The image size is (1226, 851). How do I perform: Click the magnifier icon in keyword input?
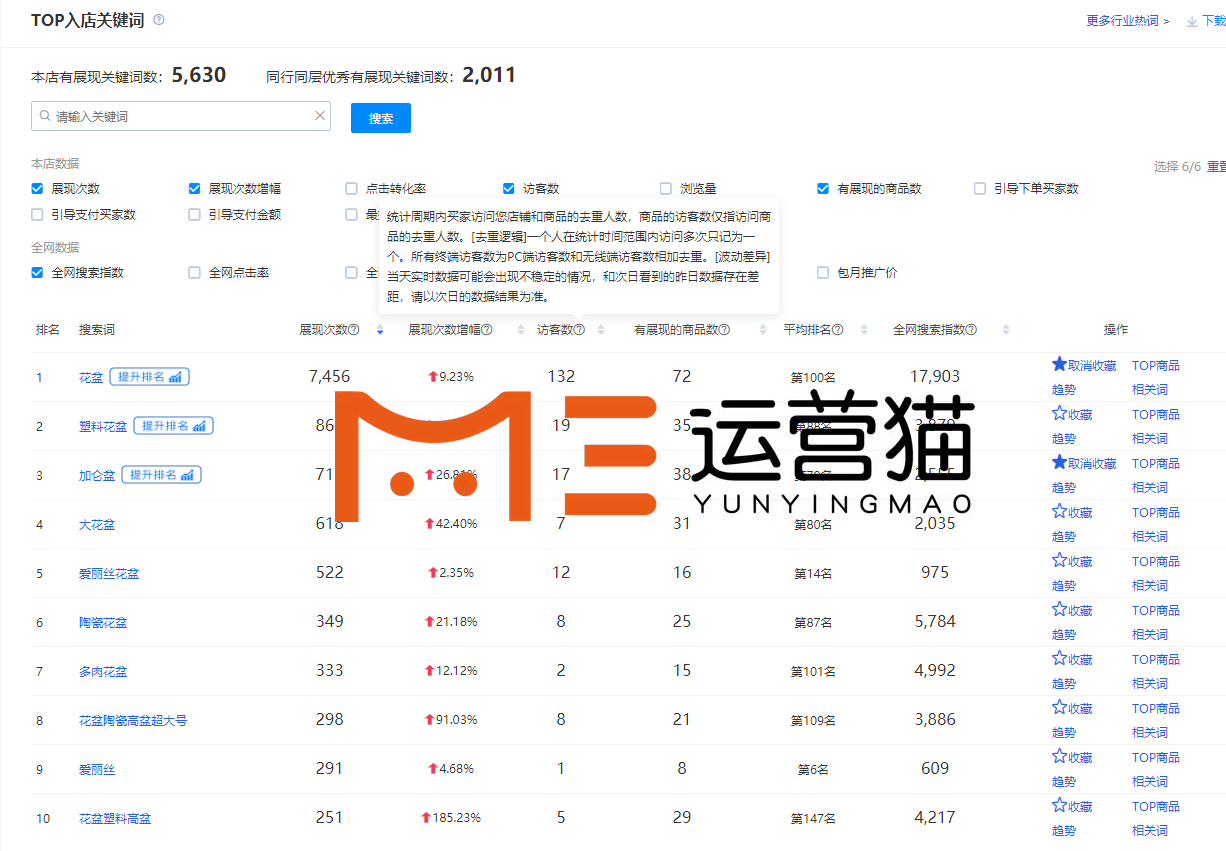coord(45,117)
